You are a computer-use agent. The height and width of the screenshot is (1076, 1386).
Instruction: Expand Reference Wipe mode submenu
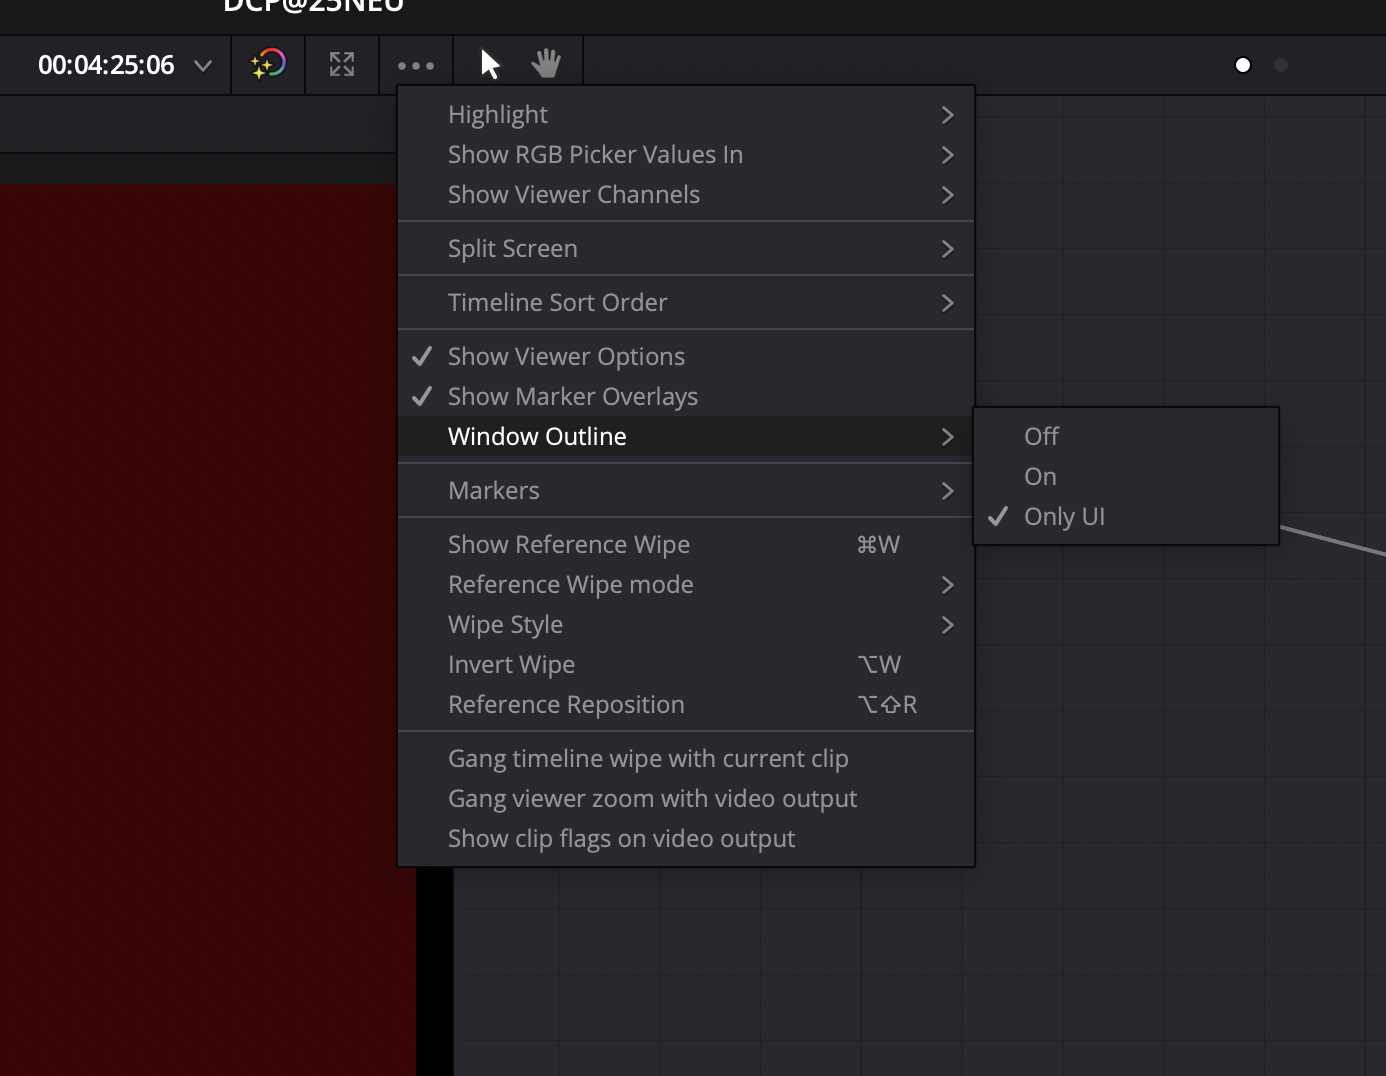point(686,585)
